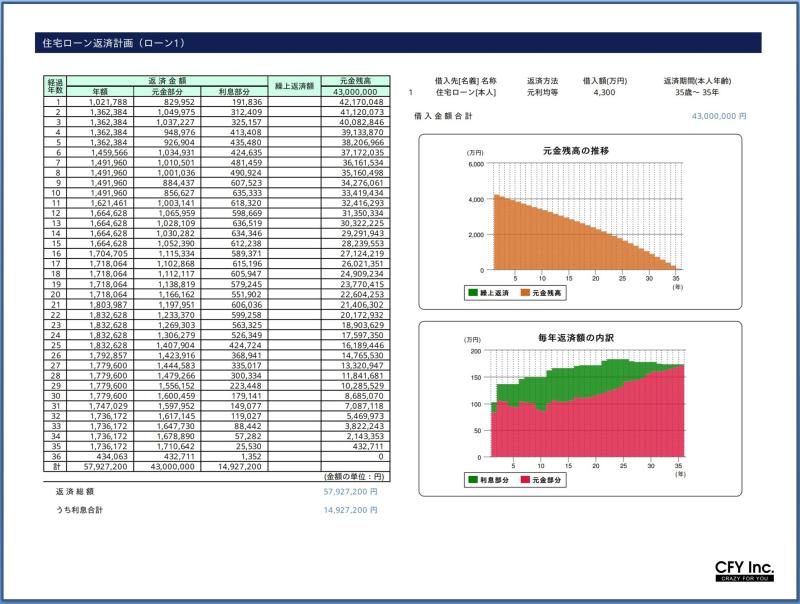Screen dimensions: 800x604
Task: Click the green 利息部分 legend swatch
Action: pyautogui.click(x=474, y=480)
